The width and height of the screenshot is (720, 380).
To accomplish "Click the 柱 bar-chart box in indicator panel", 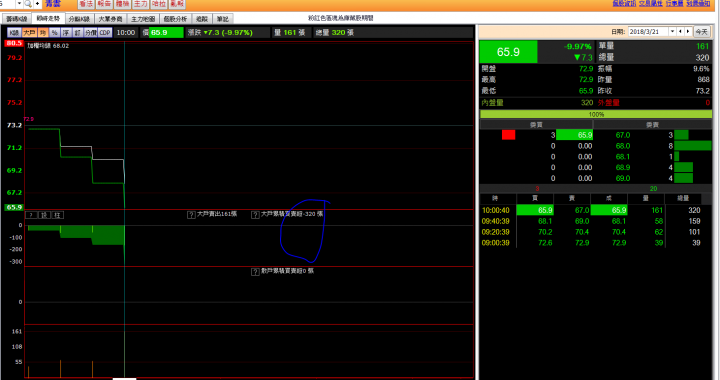I will [58, 215].
